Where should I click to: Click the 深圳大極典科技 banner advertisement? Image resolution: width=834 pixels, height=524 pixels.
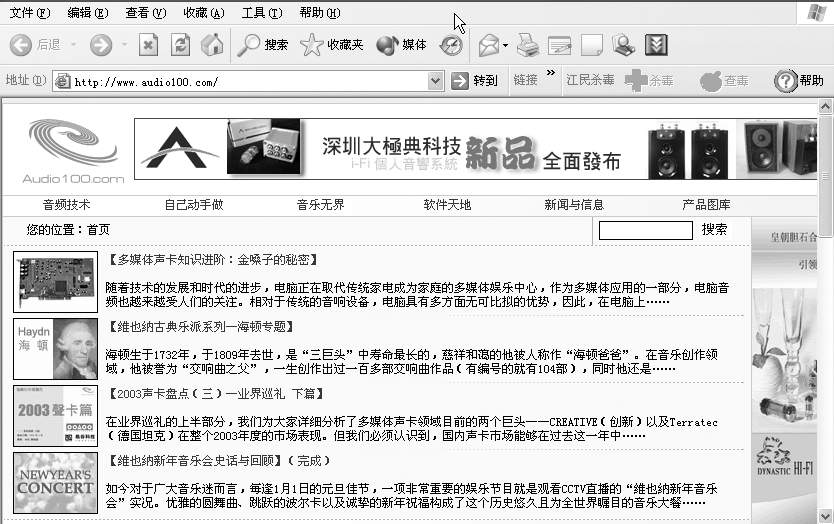point(476,149)
